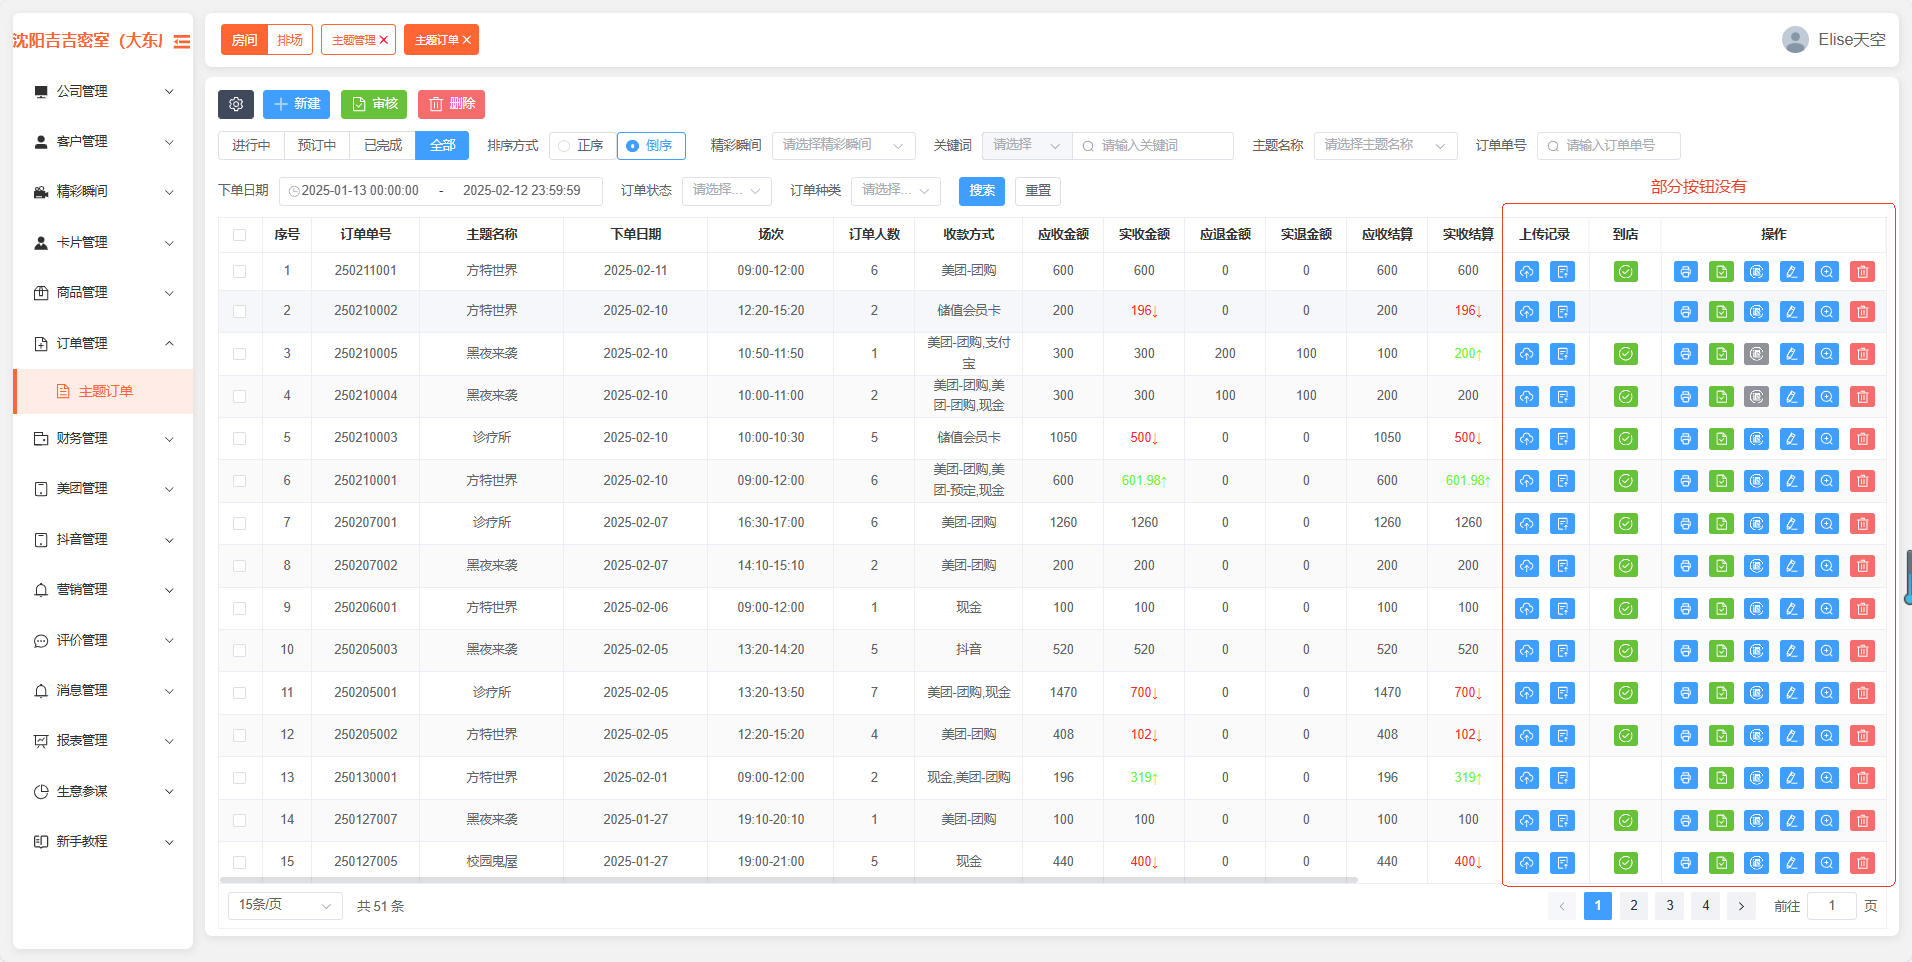Open the 关键词 type dropdown
The width and height of the screenshot is (1912, 962).
1027,146
